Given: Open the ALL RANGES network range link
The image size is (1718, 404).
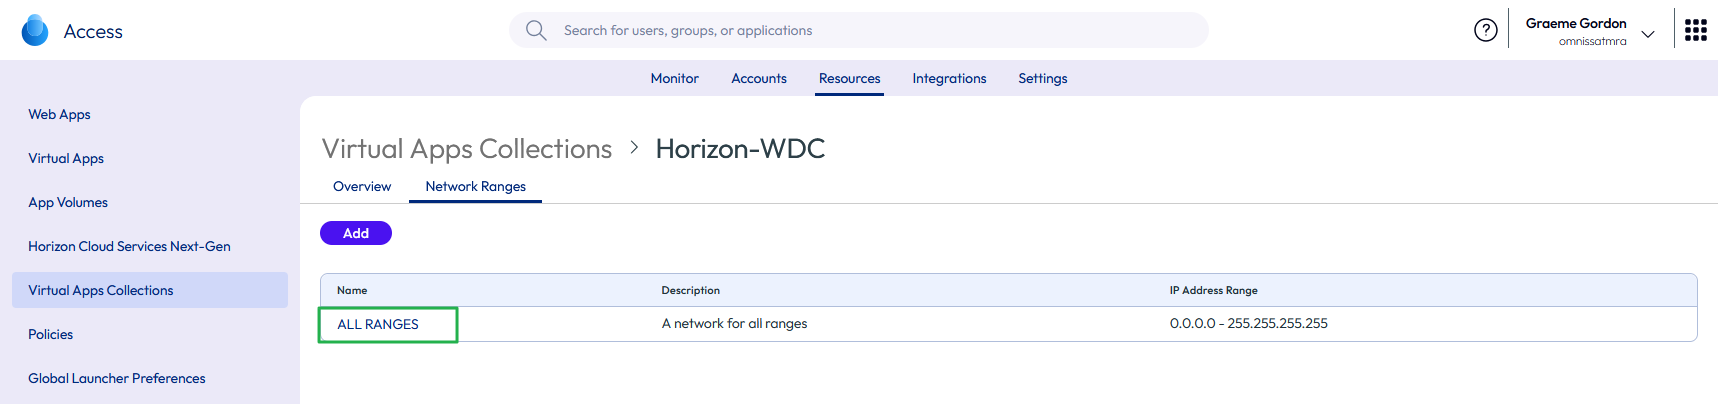Looking at the screenshot, I should point(378,325).
